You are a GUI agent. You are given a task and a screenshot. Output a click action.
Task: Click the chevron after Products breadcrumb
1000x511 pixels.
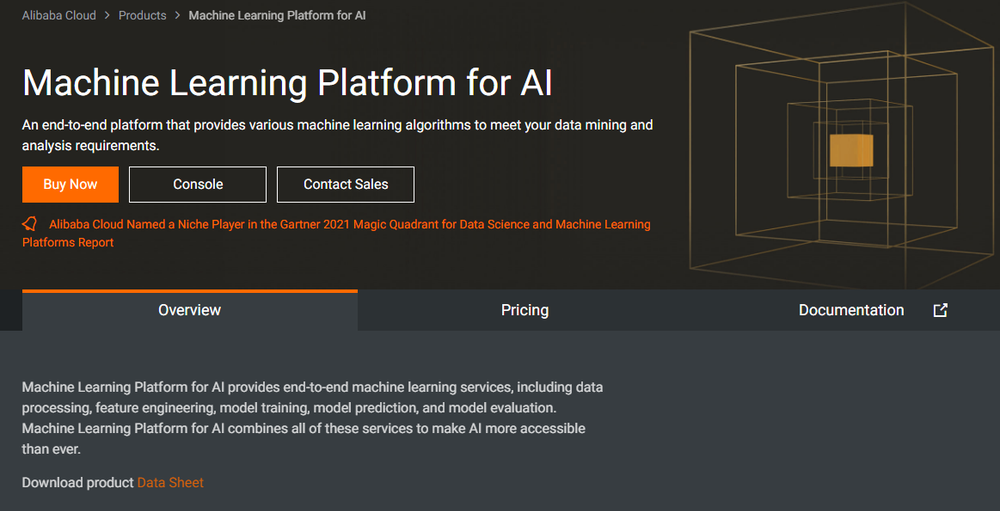click(x=177, y=16)
